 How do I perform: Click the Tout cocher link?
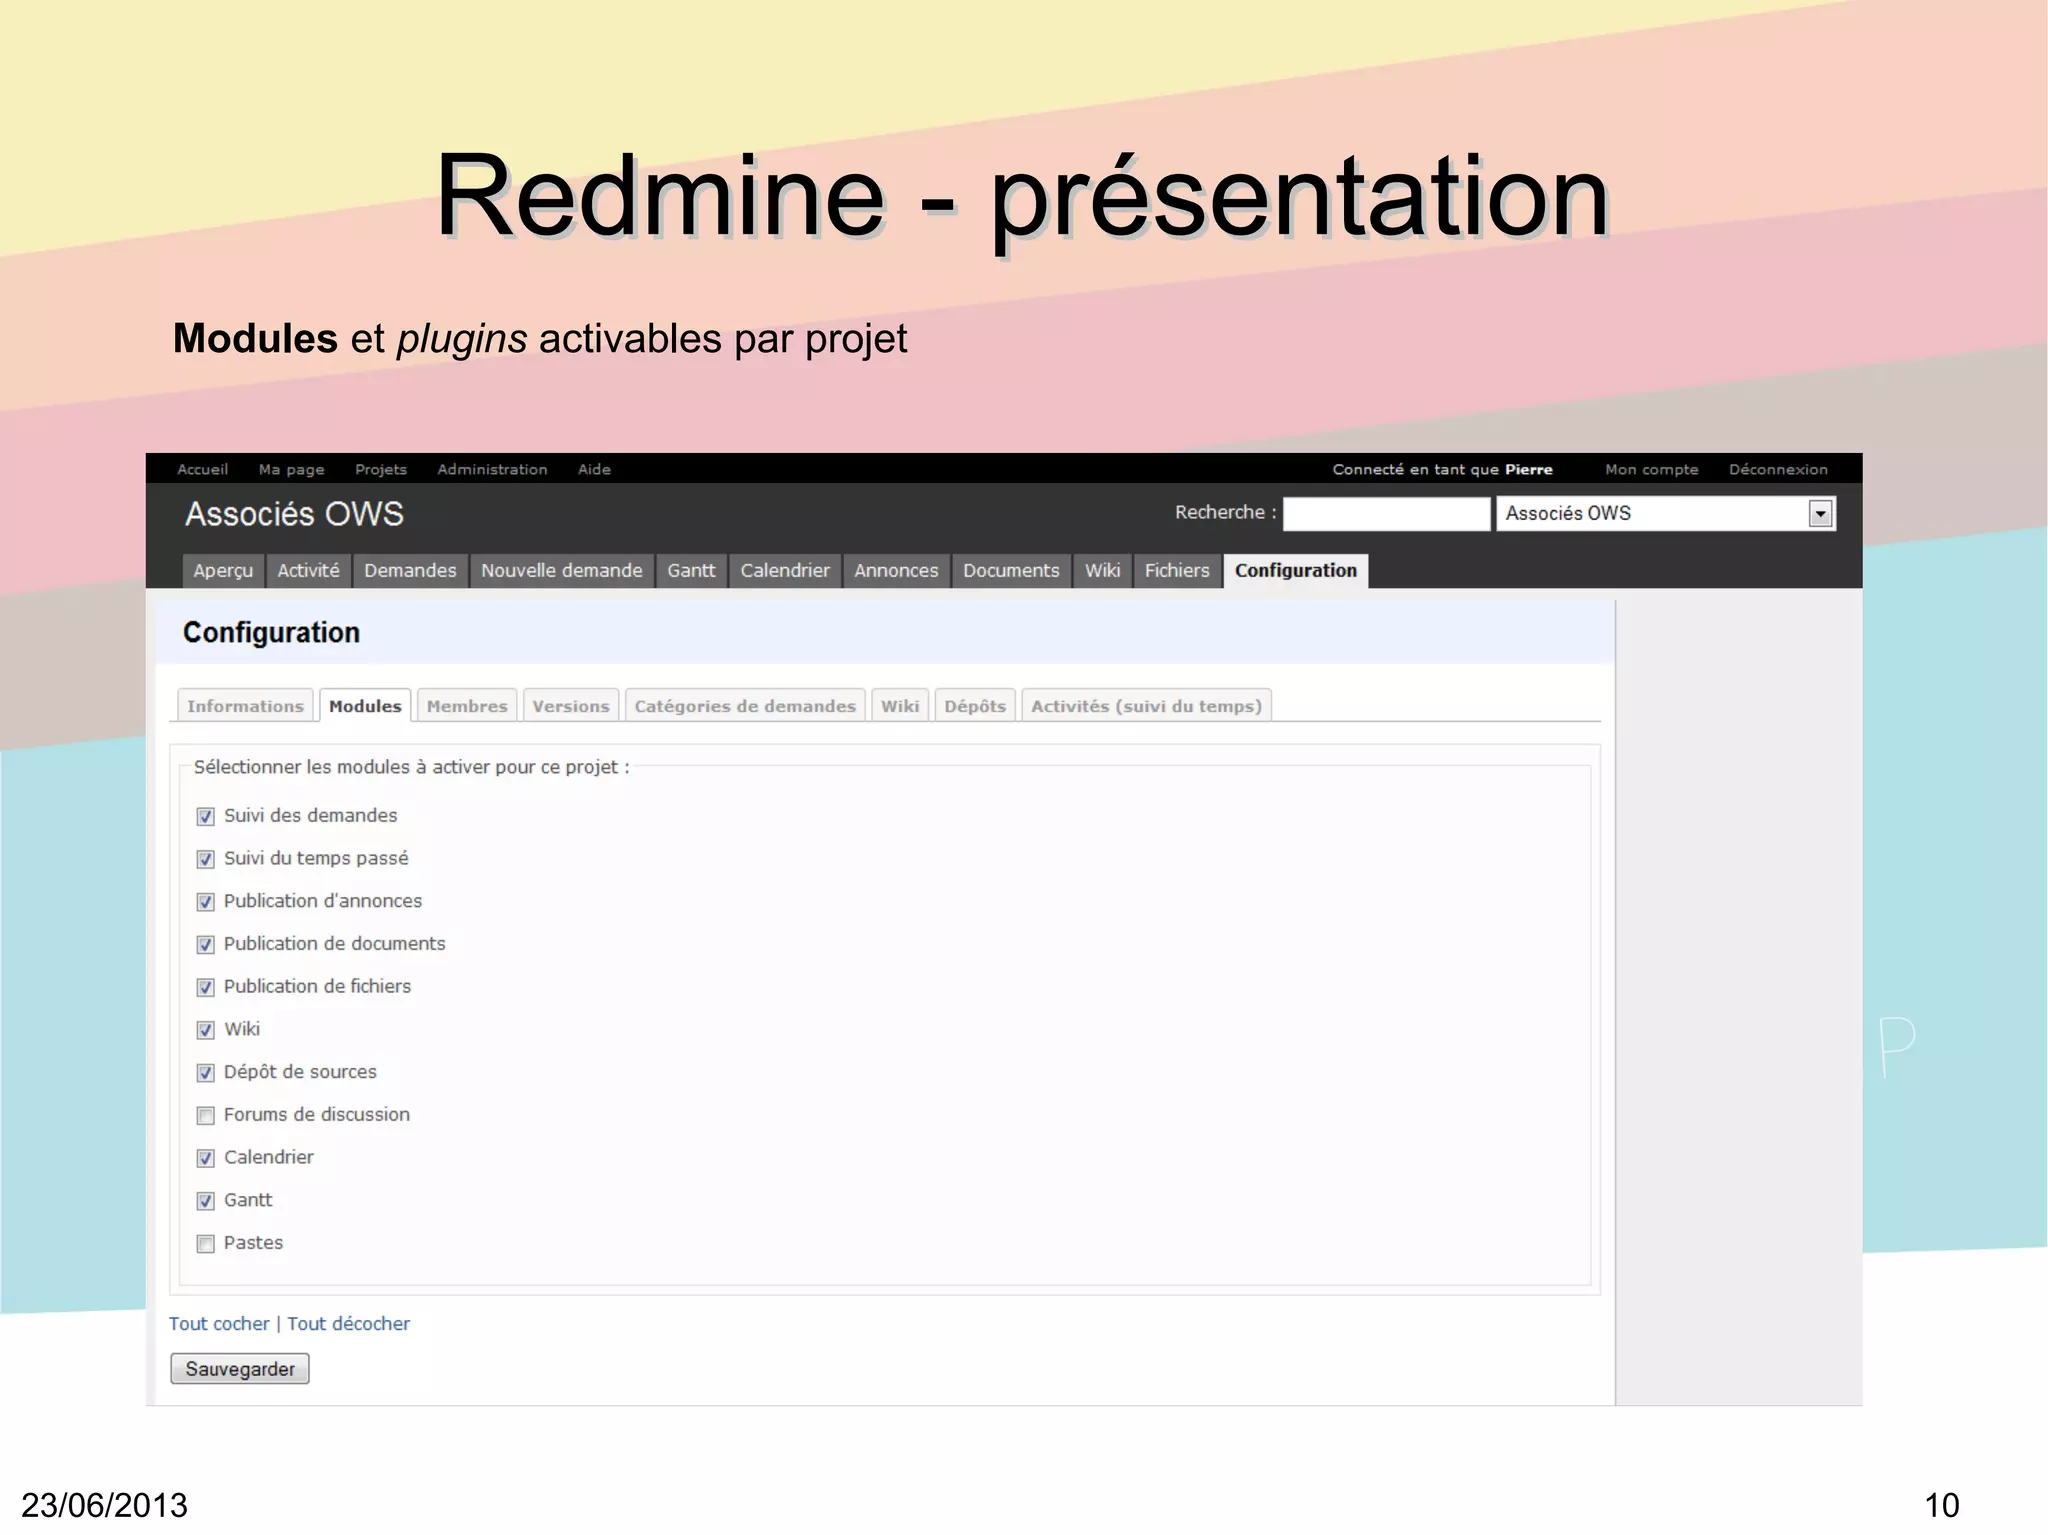pos(219,1324)
